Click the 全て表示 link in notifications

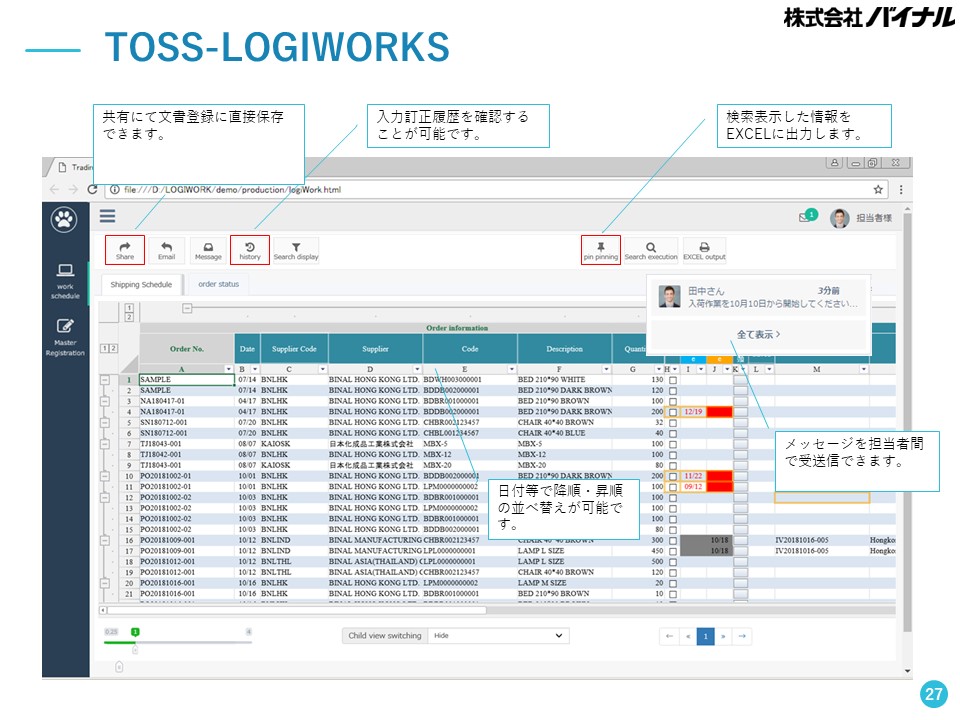[x=757, y=334]
